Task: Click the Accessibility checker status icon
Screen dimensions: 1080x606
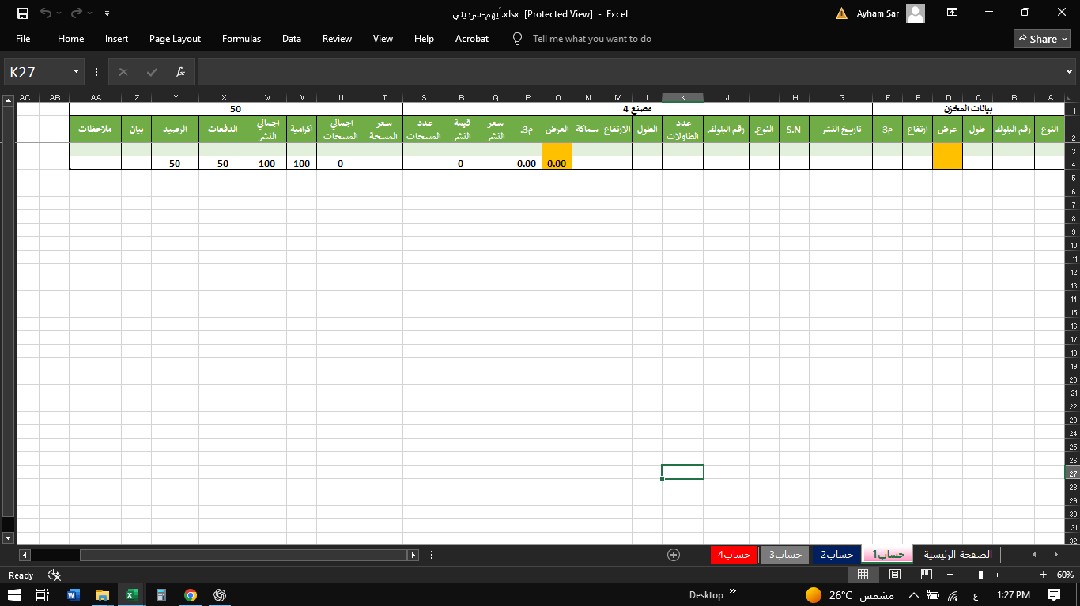Action: (55, 575)
